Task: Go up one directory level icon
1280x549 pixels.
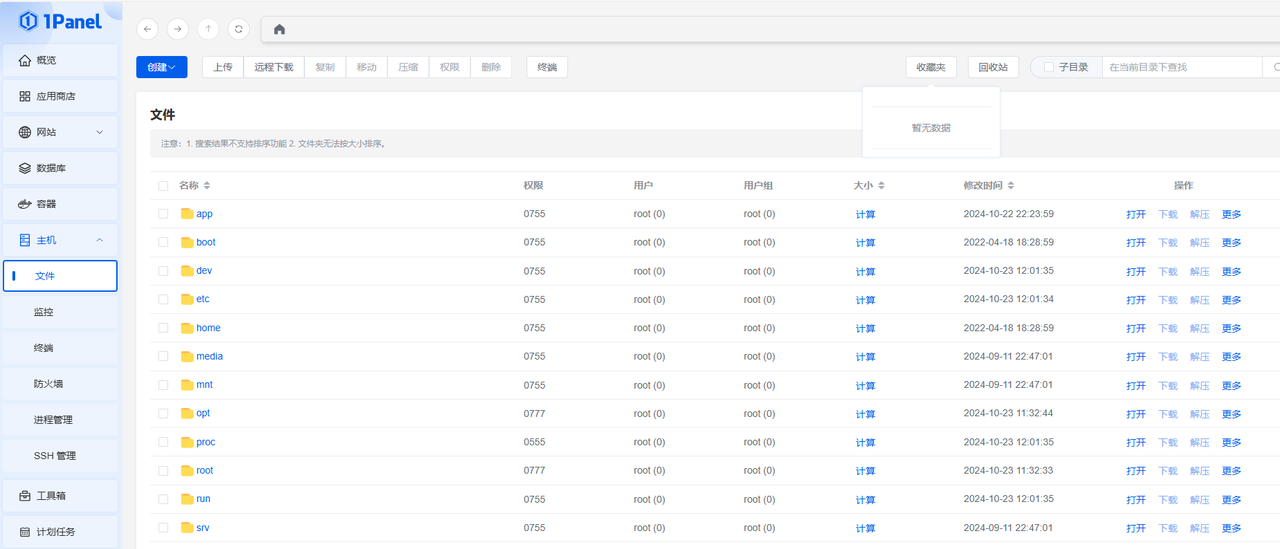Action: tap(208, 29)
